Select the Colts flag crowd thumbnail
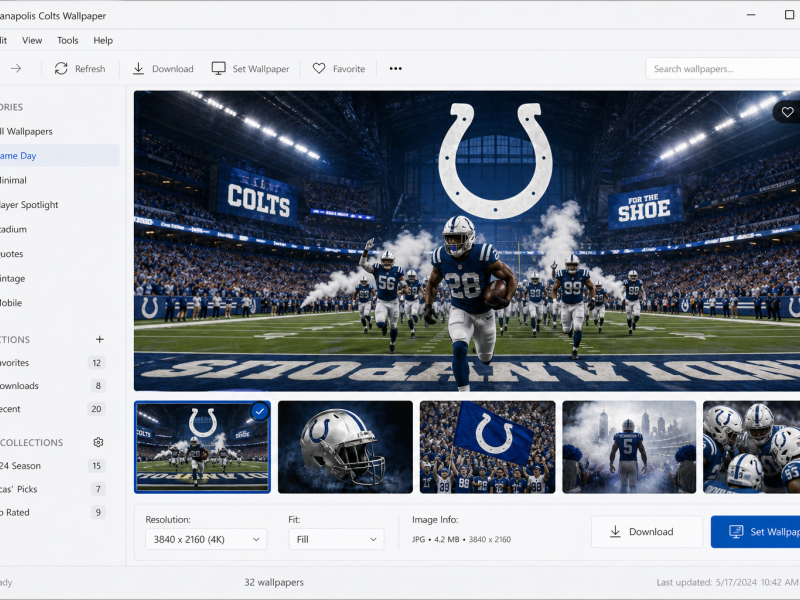The width and height of the screenshot is (800, 600). click(x=487, y=447)
